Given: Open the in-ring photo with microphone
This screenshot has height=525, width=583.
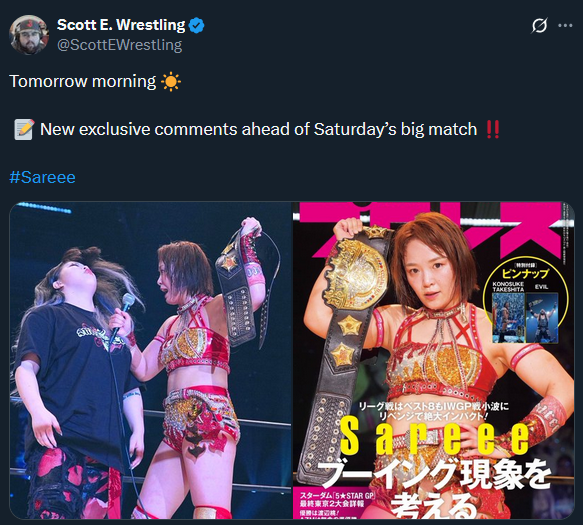Looking at the screenshot, I should point(150,360).
